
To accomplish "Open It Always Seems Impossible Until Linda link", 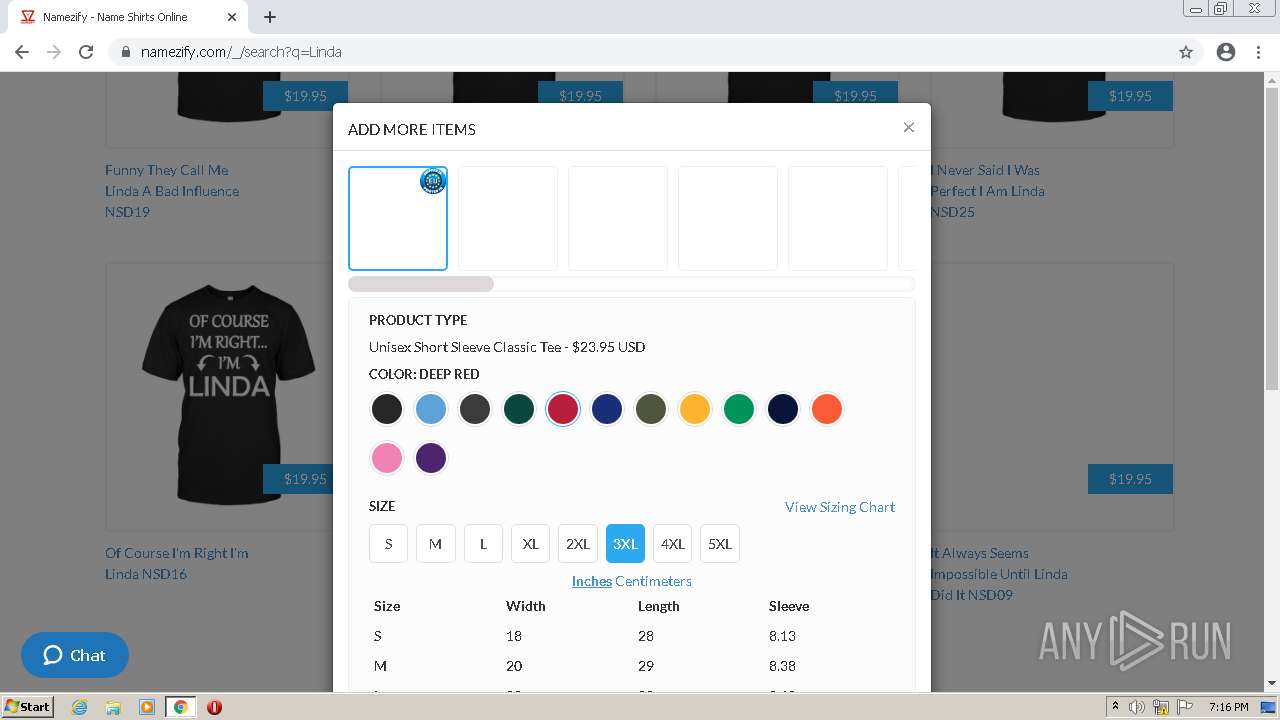I will 999,574.
